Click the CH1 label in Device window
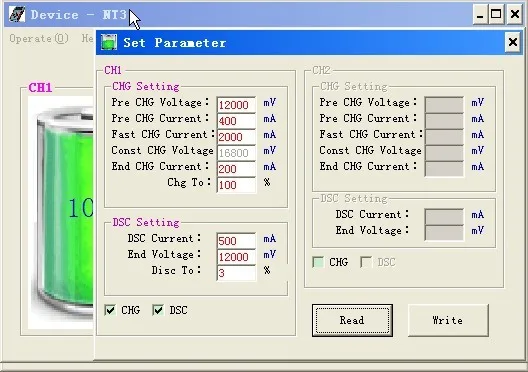The height and width of the screenshot is (372, 528). pos(40,88)
